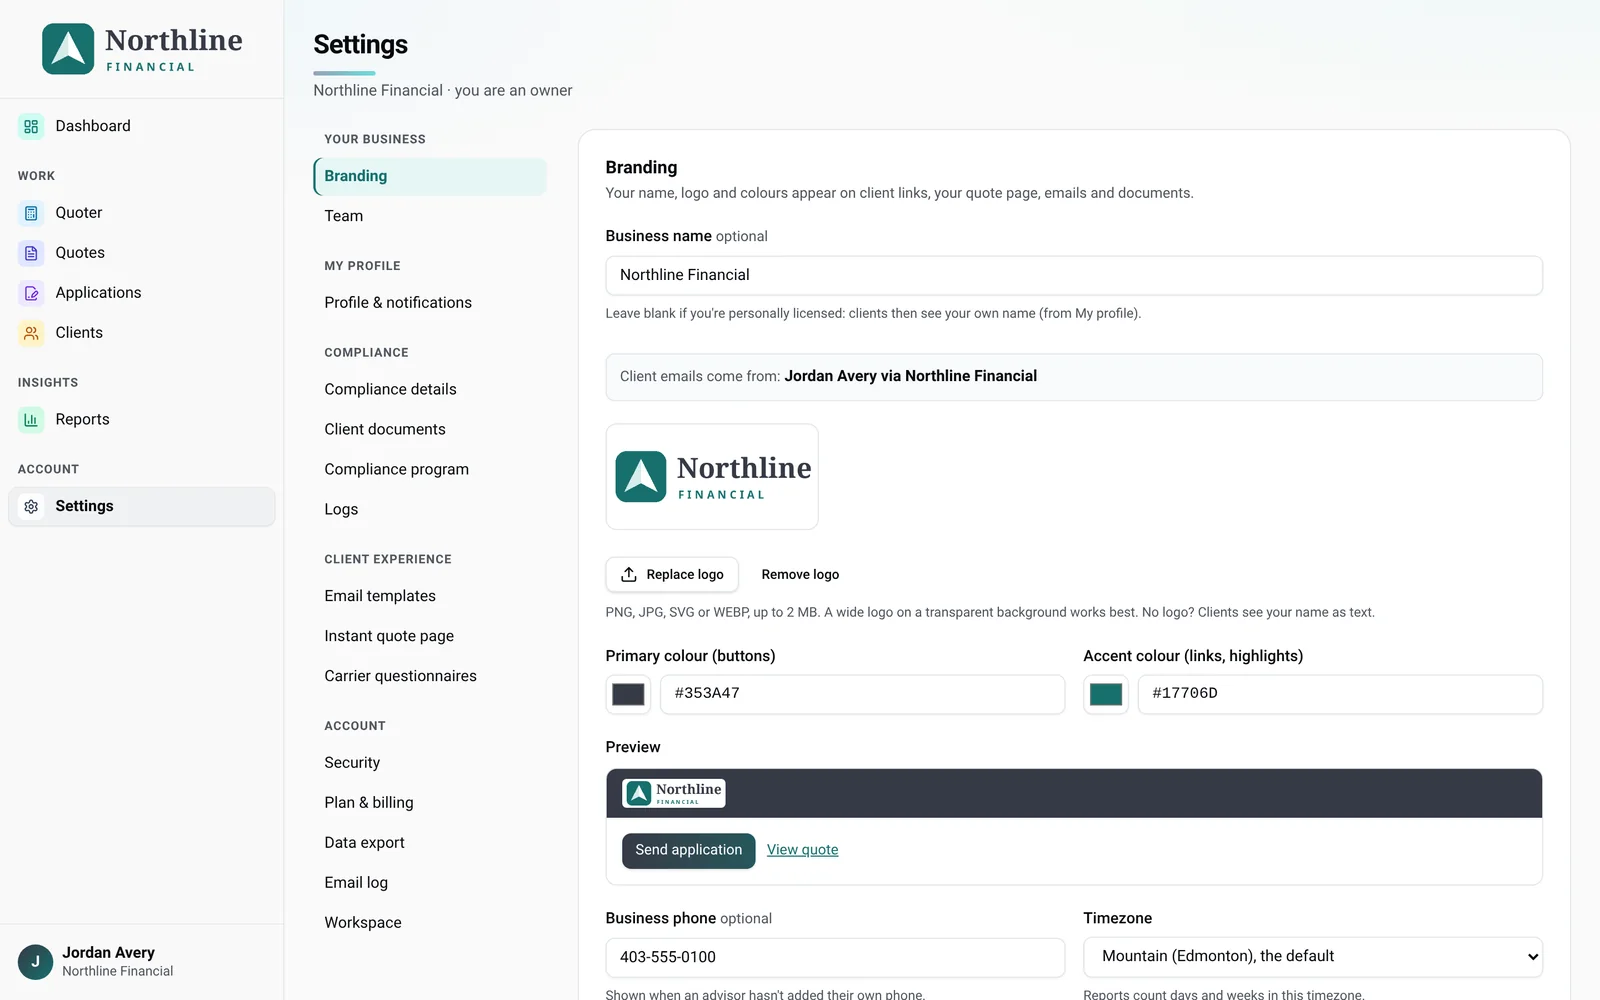
Task: Open the Compliance program page
Action: pyautogui.click(x=430, y=469)
